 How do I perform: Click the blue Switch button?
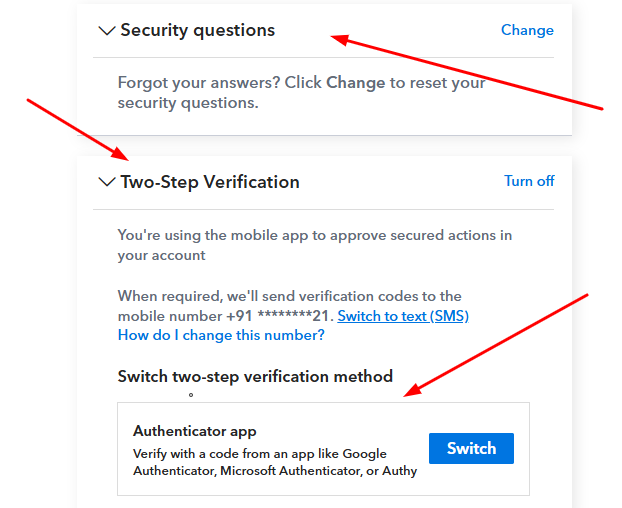click(x=471, y=449)
